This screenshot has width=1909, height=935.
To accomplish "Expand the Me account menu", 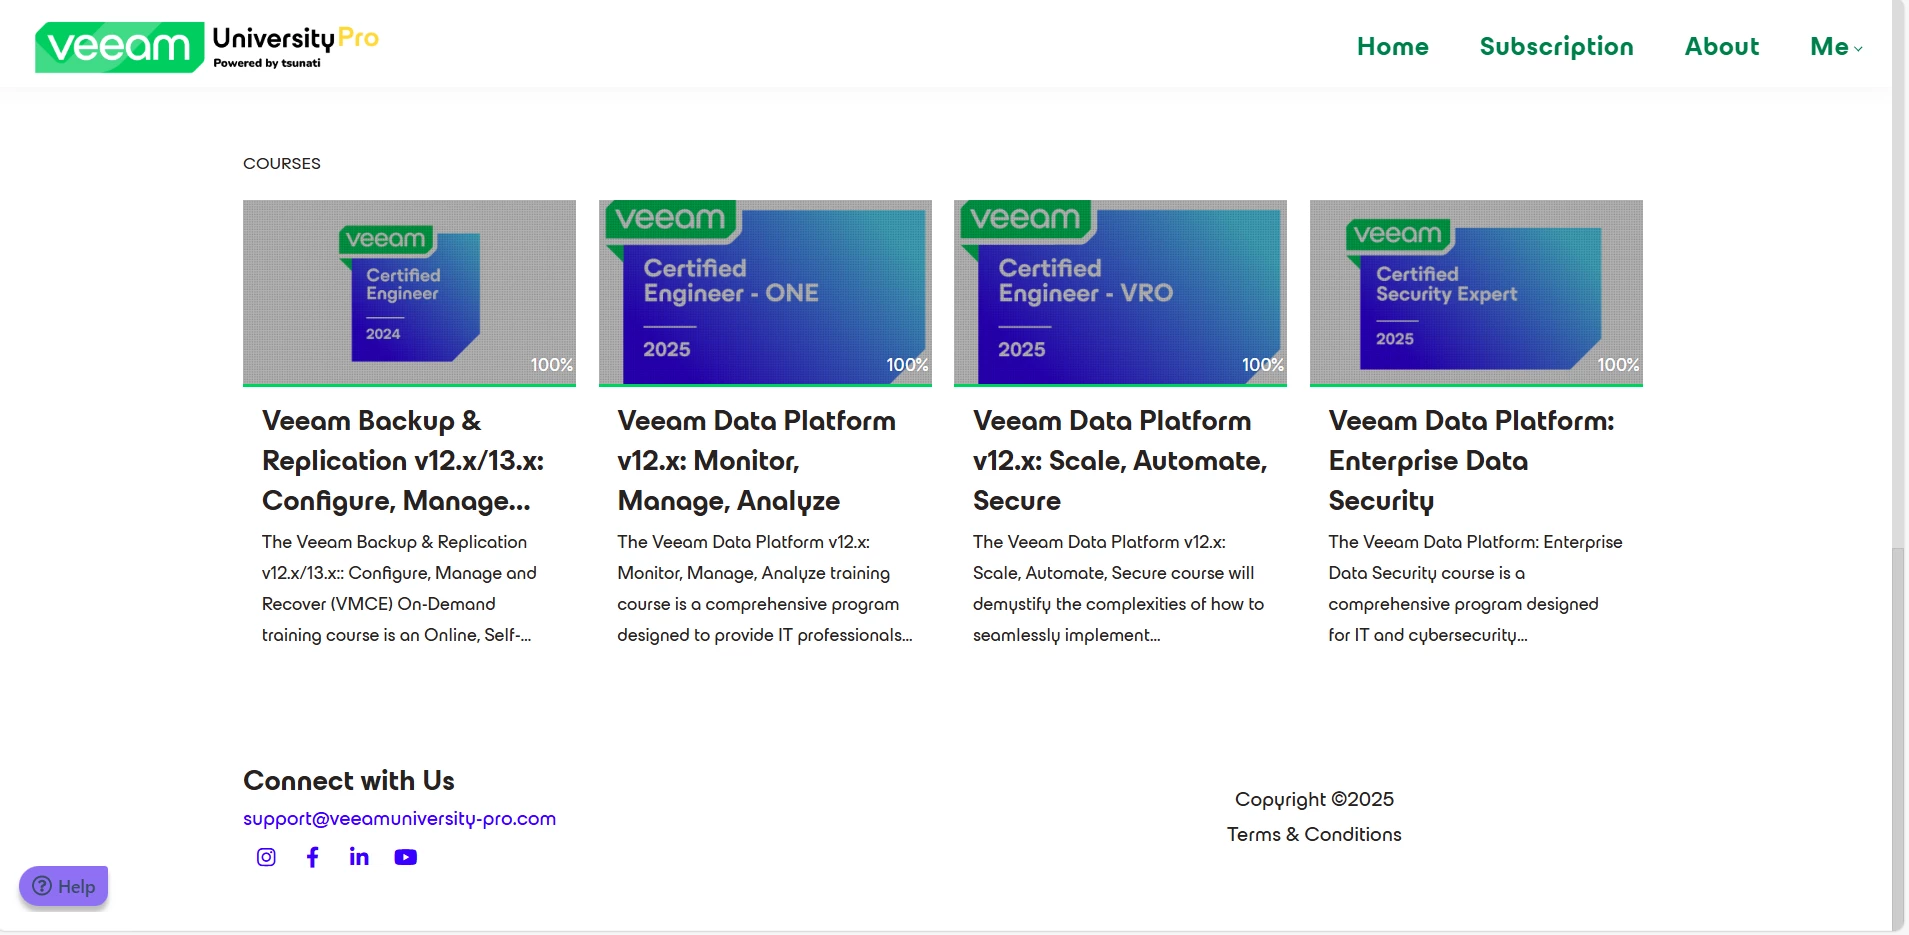I will click(1836, 46).
